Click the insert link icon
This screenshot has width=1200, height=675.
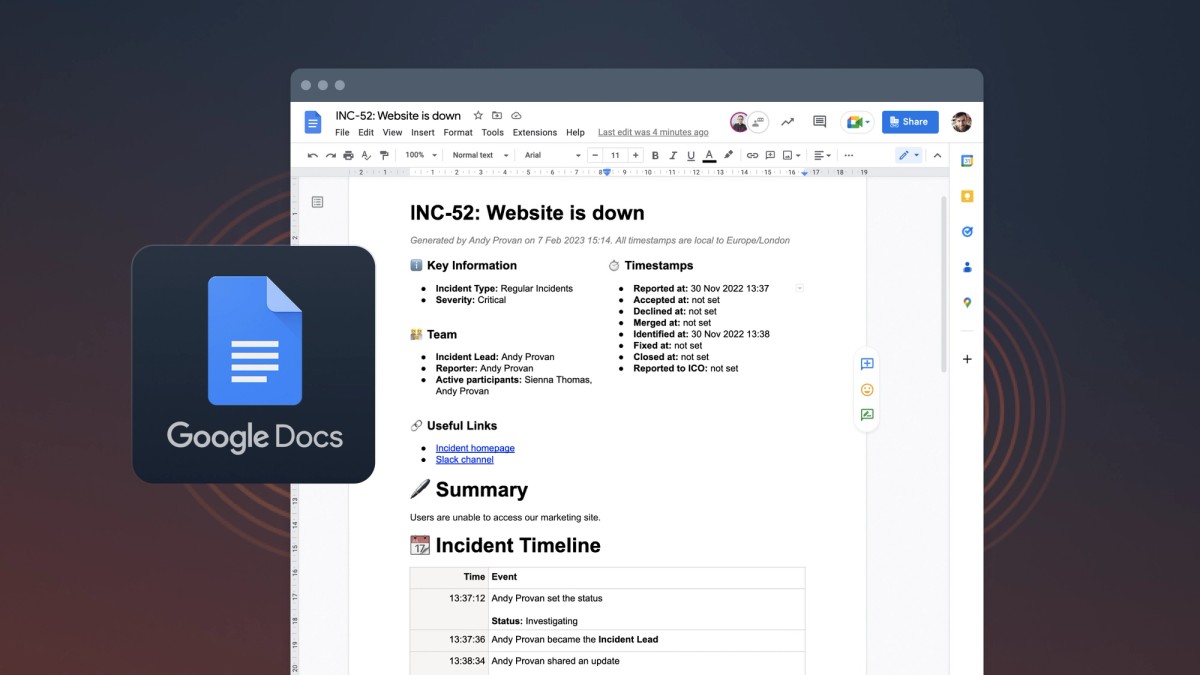[753, 155]
